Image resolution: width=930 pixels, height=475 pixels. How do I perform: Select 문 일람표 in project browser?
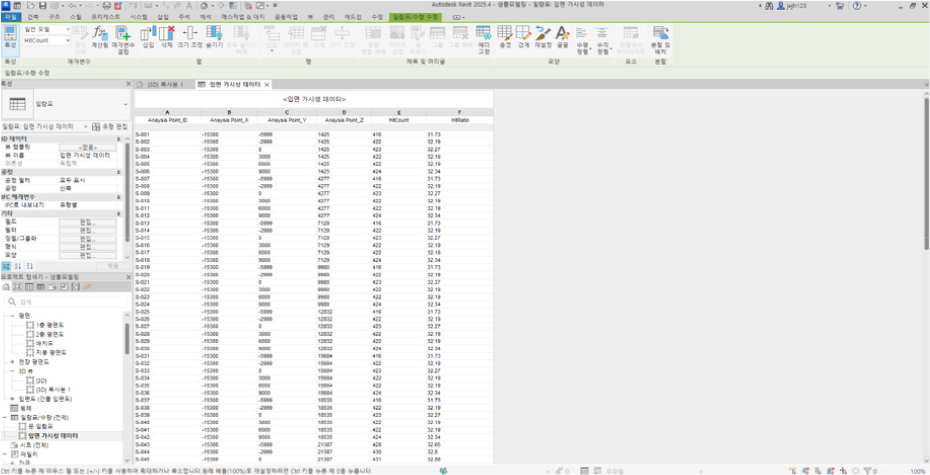pos(41,426)
